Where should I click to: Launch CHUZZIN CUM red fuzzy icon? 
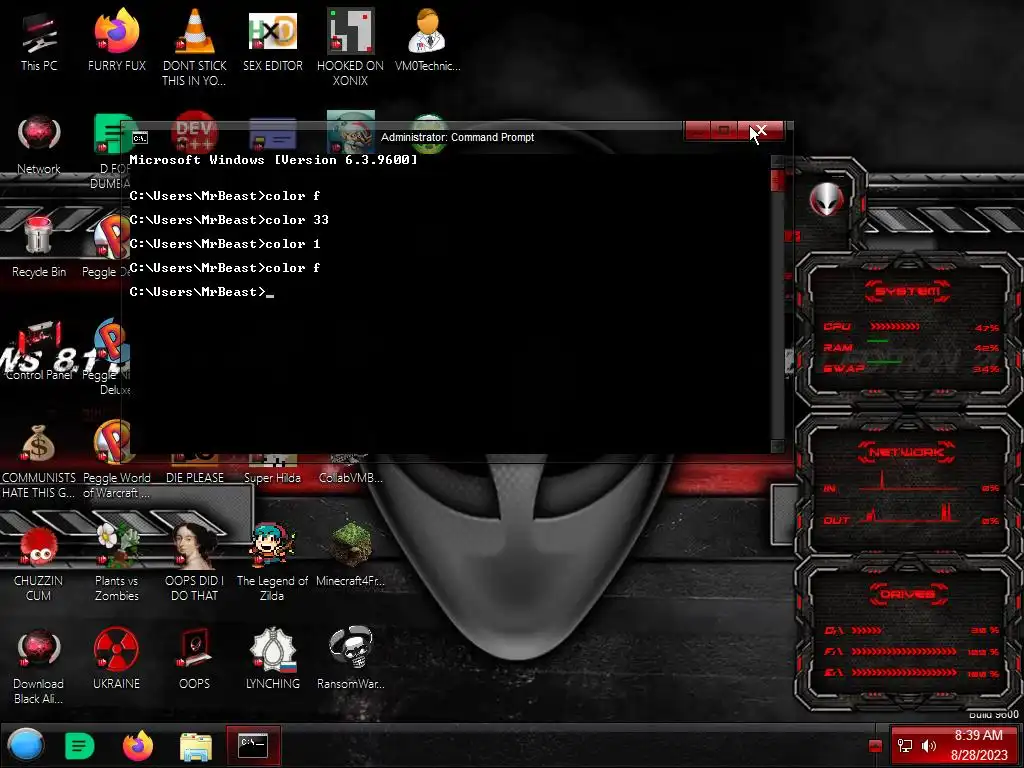pos(39,564)
